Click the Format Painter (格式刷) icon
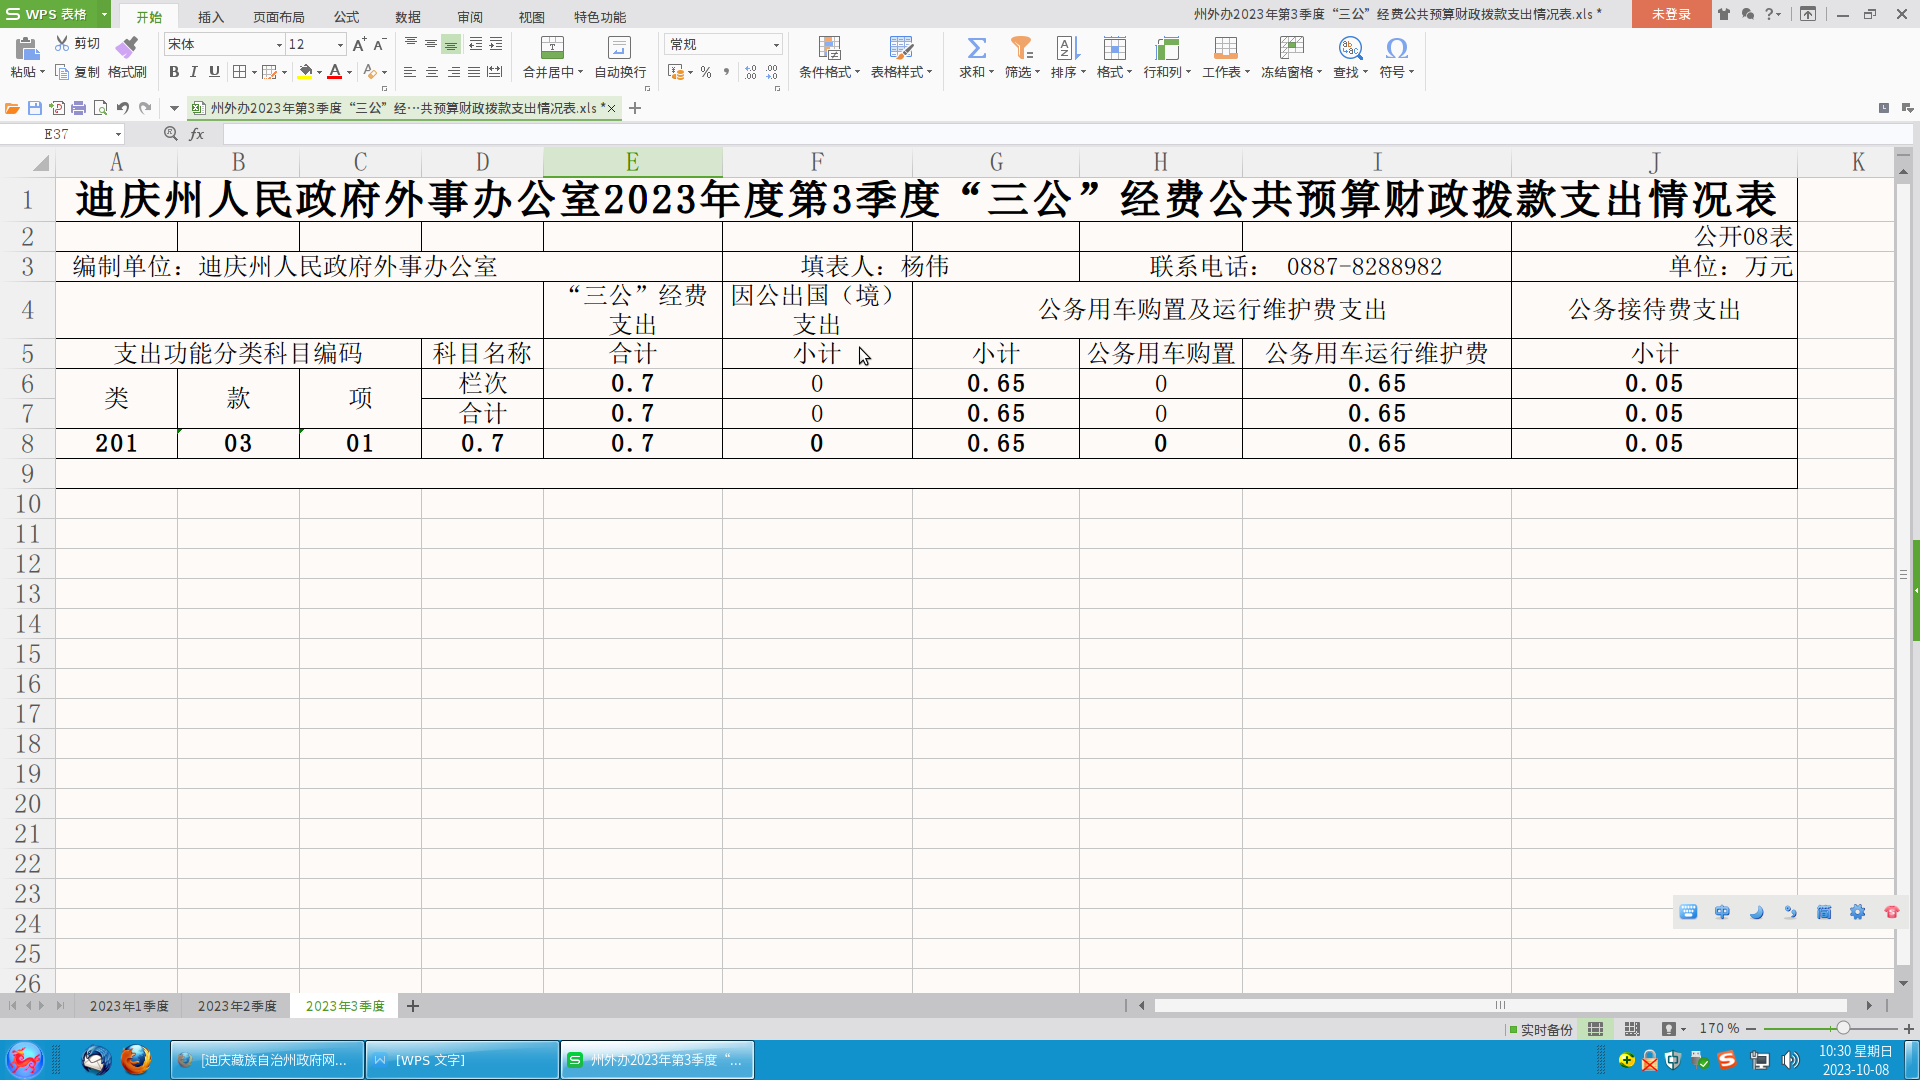Viewport: 1920px width, 1080px height. (x=127, y=57)
